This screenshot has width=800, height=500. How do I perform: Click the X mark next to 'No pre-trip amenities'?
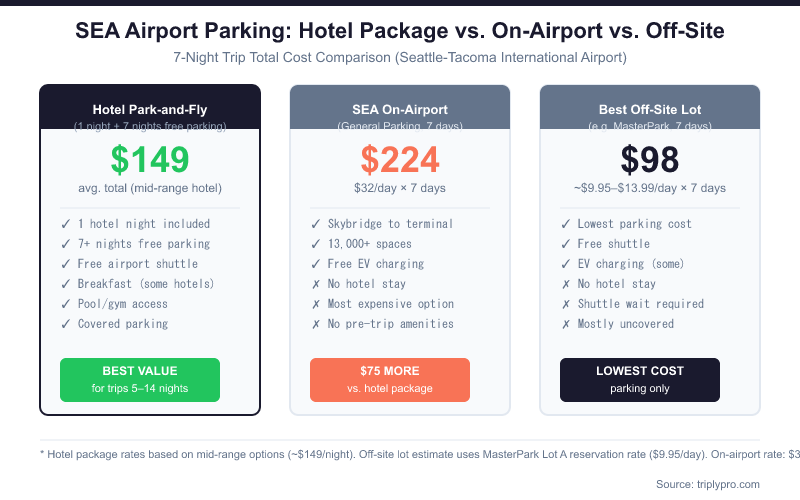(316, 324)
